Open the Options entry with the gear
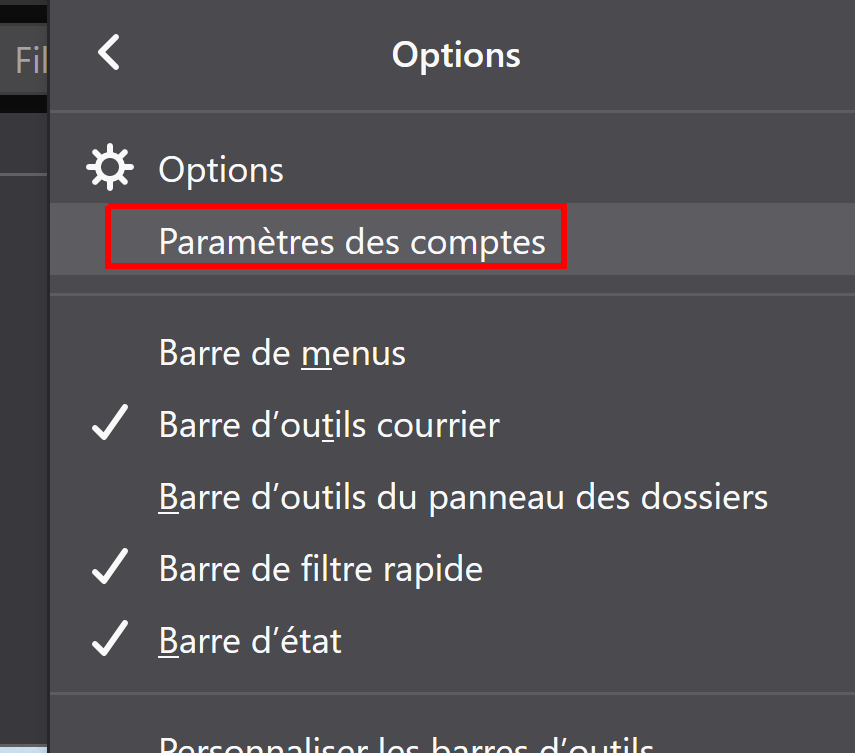The width and height of the screenshot is (855, 753). [221, 169]
